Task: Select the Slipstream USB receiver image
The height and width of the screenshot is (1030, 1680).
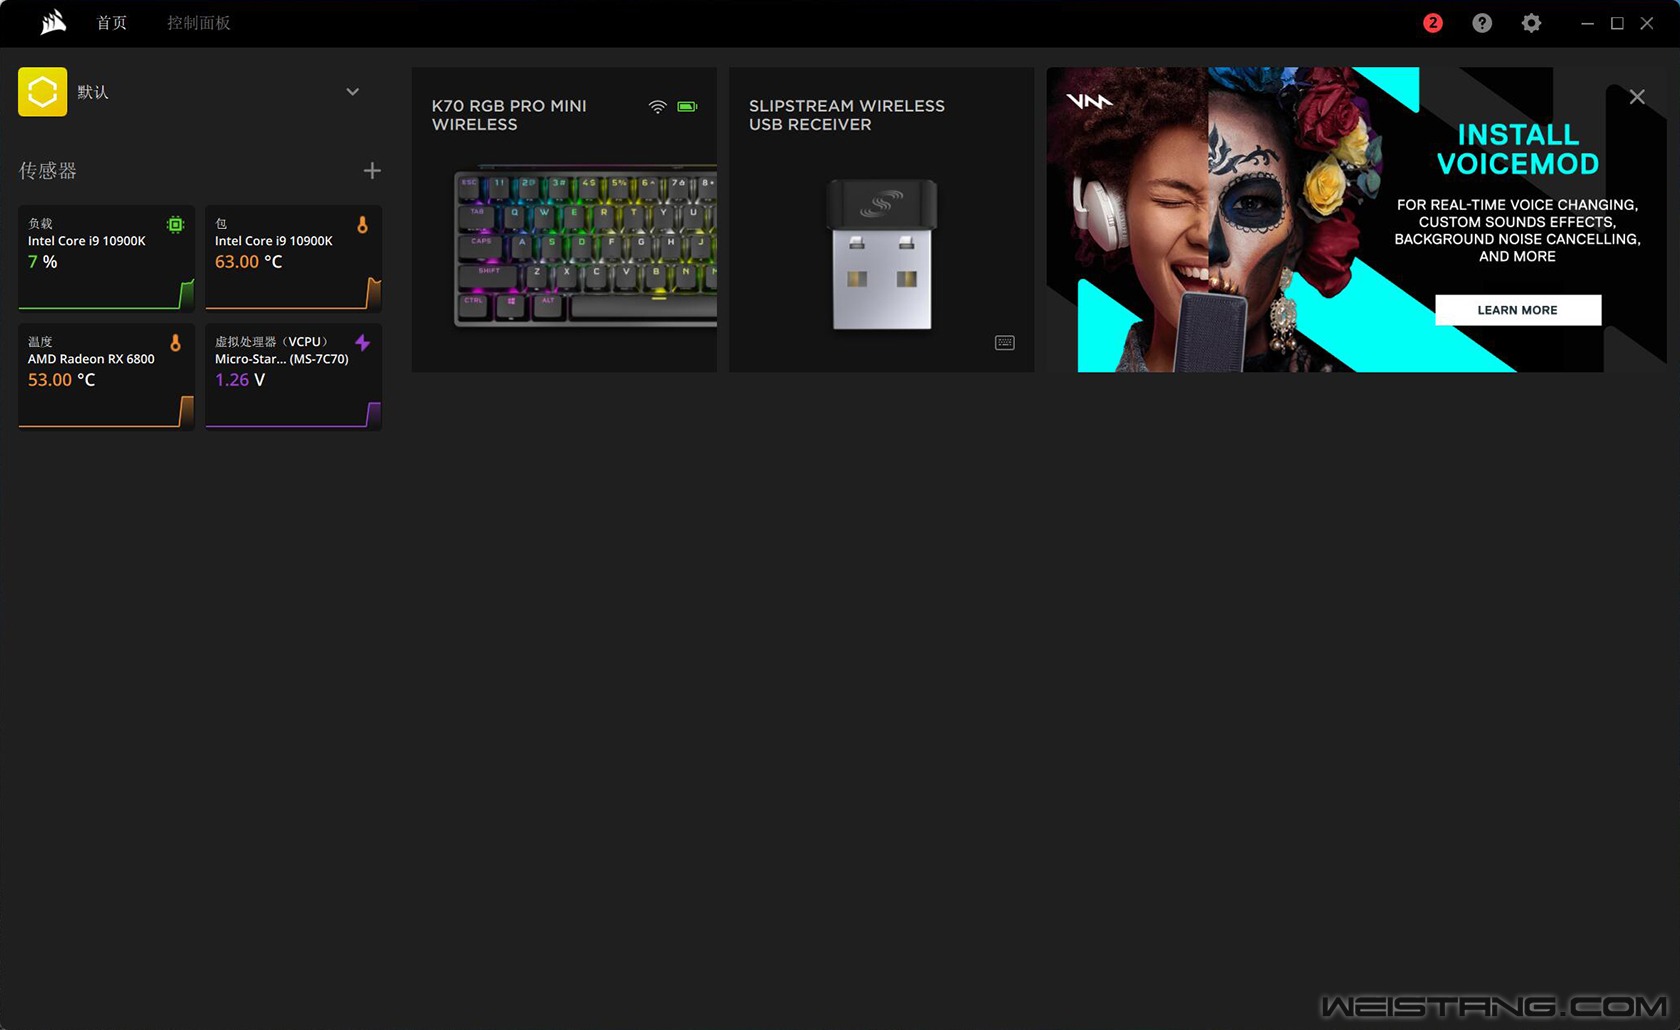Action: (882, 254)
